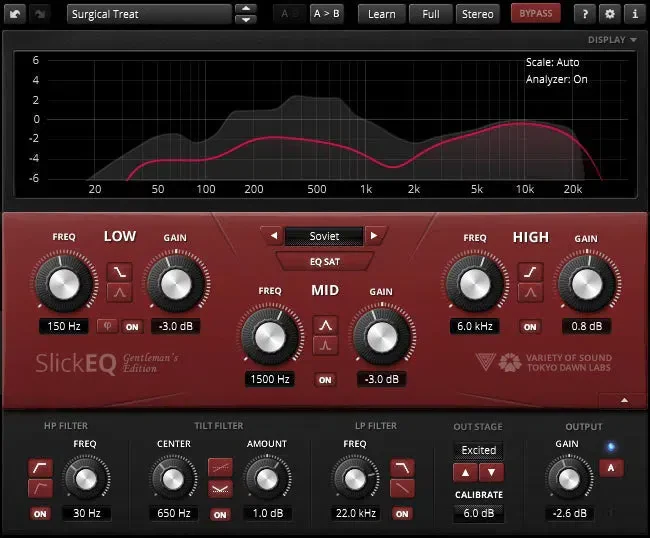The height and width of the screenshot is (538, 650).
Task: Click the A > B copy button
Action: (x=327, y=14)
